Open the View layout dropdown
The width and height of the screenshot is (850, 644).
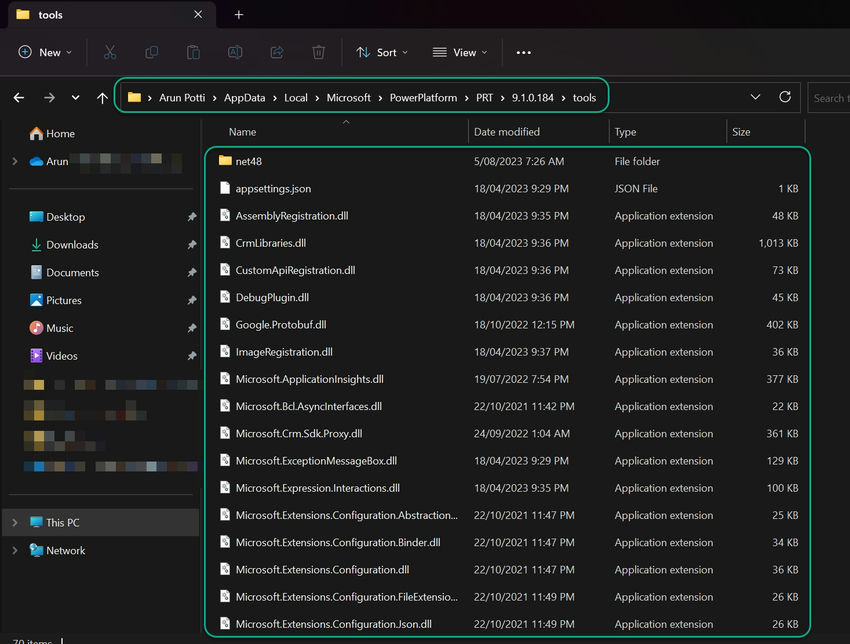pos(460,52)
